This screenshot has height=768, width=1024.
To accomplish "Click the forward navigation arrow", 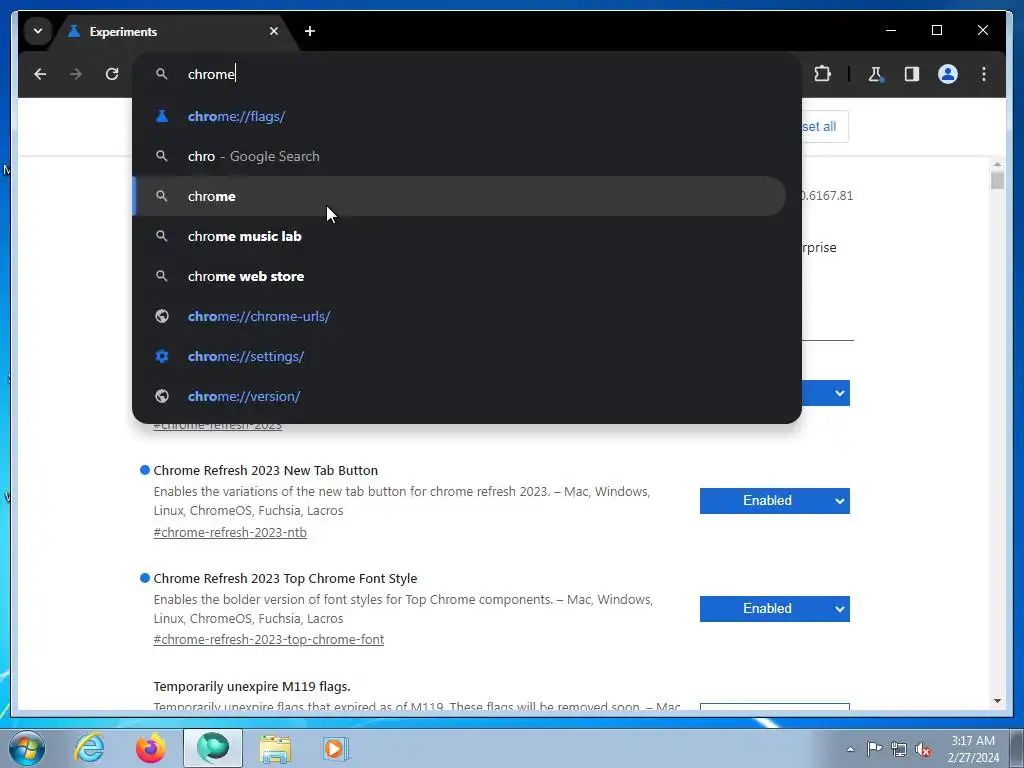I will [76, 74].
